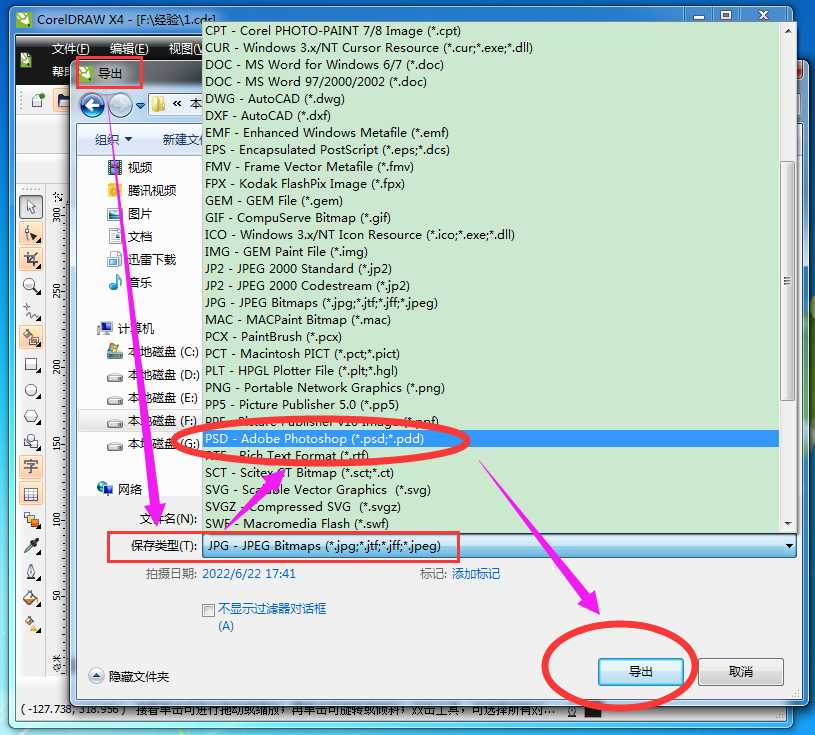
Task: Tick 不显示过滤器对话框 checkbox
Action: point(208,610)
